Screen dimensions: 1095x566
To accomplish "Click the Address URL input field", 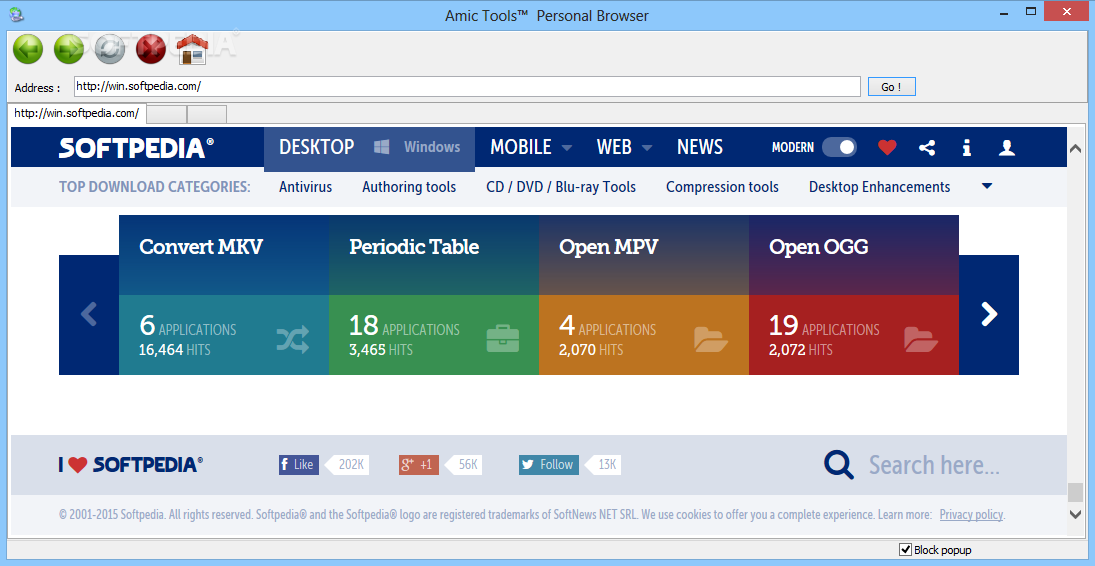I will [467, 87].
